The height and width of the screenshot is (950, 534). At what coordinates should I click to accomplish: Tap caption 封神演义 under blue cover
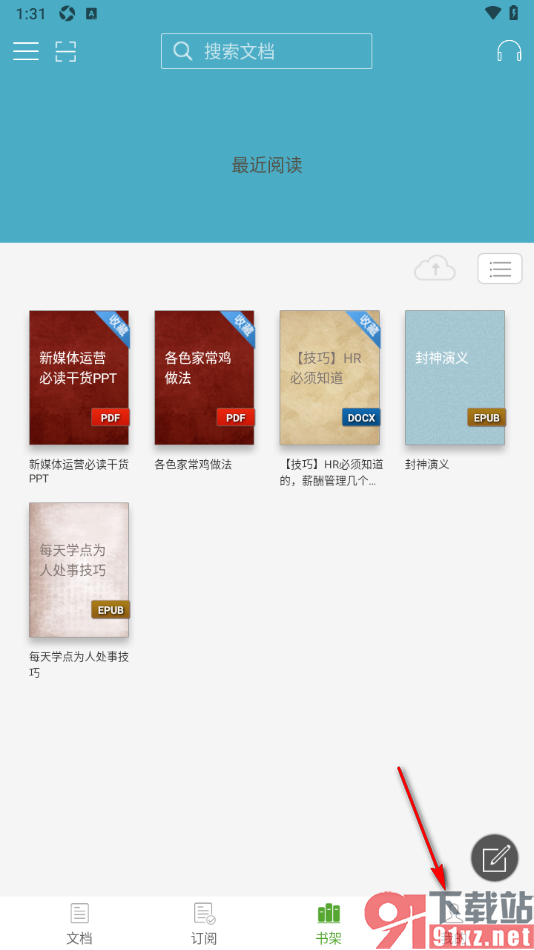427,465
